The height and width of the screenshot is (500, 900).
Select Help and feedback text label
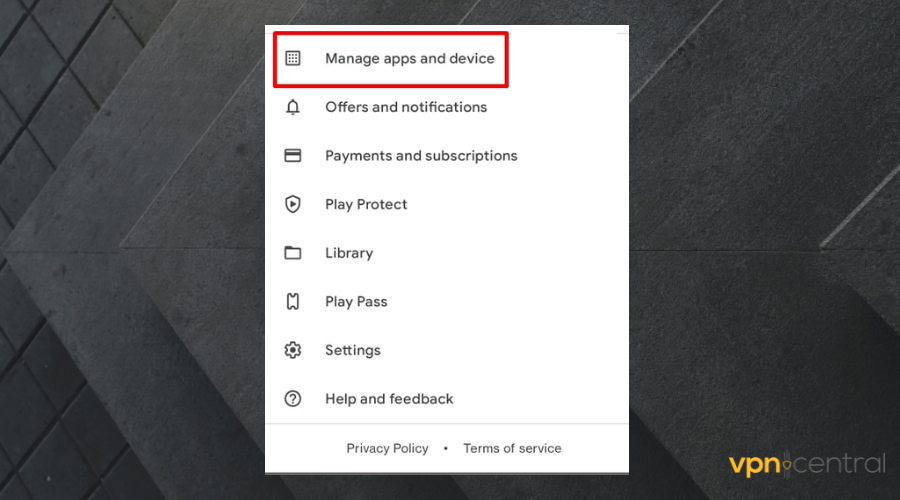click(x=389, y=399)
